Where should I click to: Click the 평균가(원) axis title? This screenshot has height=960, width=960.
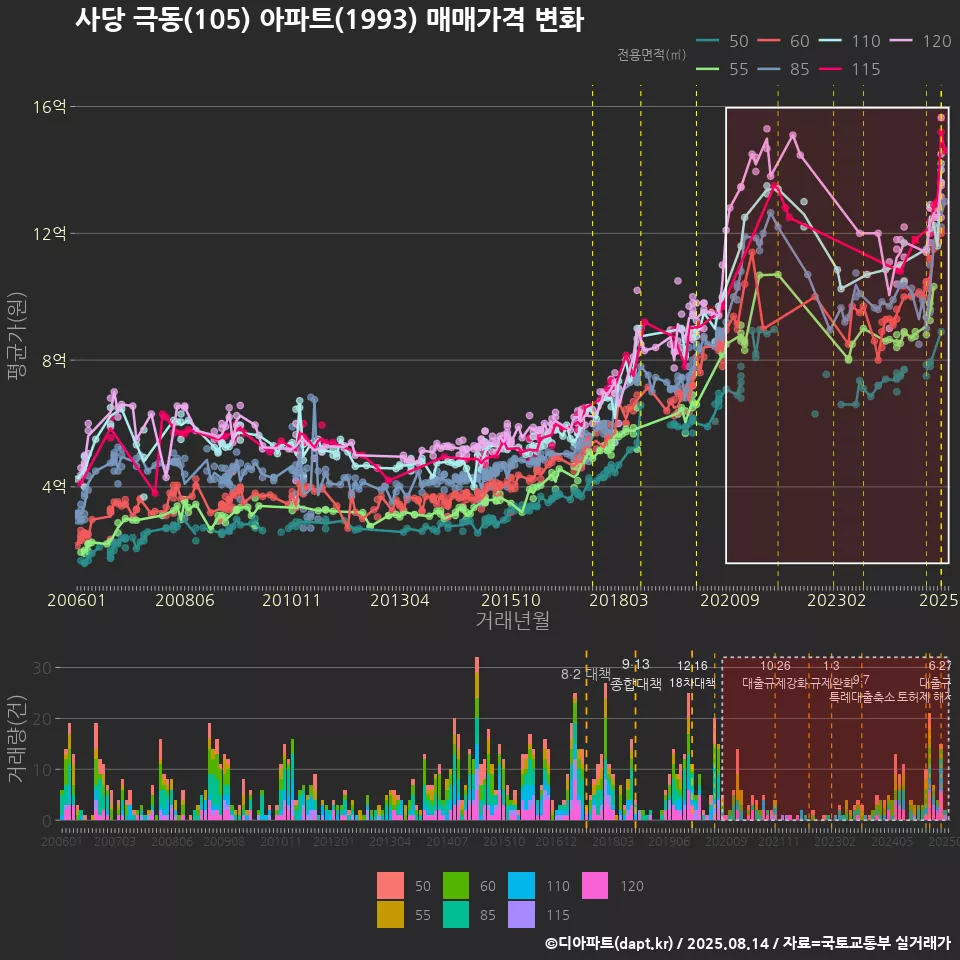click(x=16, y=336)
